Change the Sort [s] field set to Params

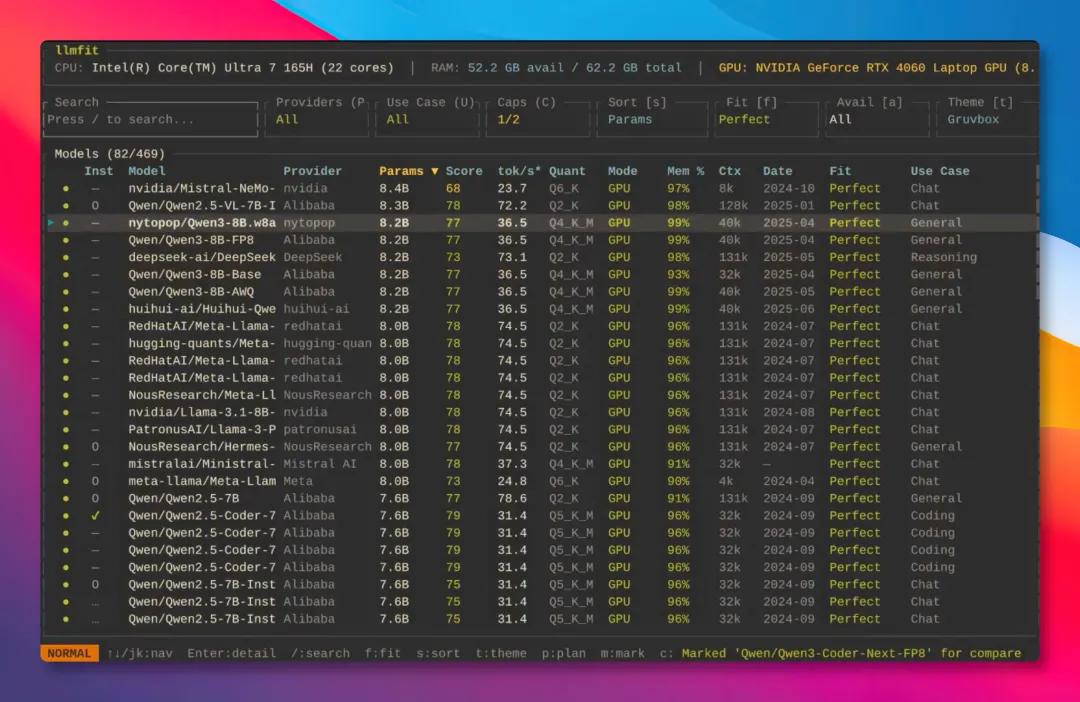tap(652, 119)
